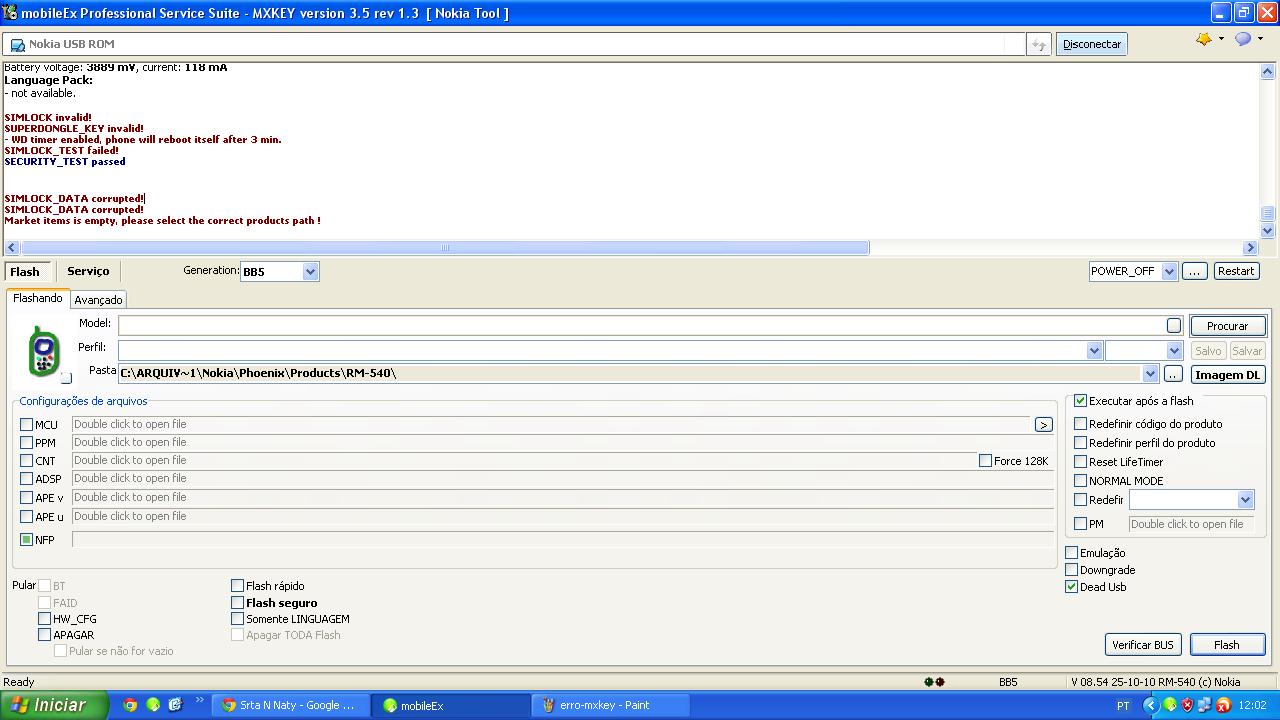Open the chat bubble dropdown arrow
The height and width of the screenshot is (720, 1280).
1260,39
